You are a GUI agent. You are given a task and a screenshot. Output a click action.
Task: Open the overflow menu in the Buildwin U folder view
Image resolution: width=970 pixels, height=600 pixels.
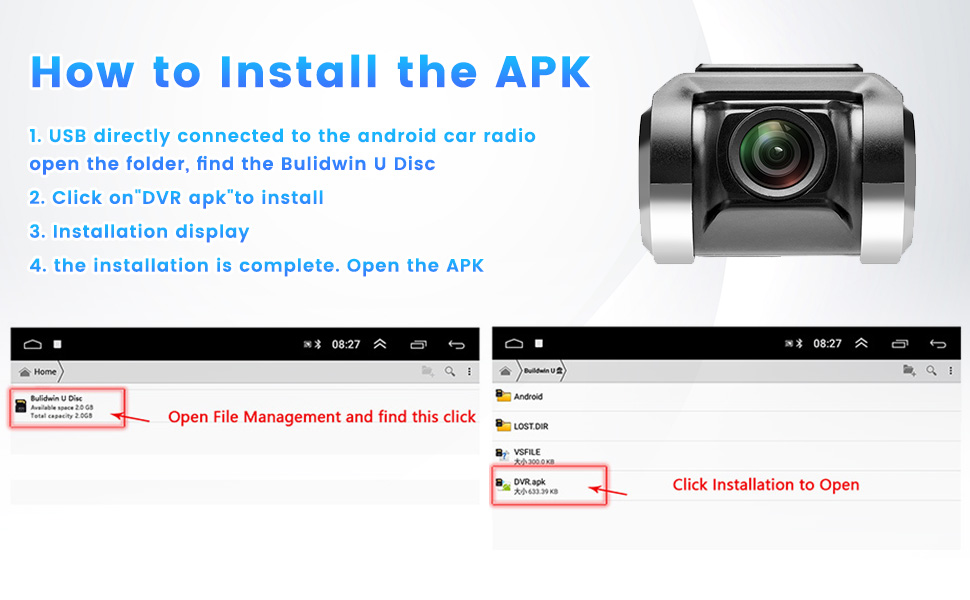coord(950,370)
